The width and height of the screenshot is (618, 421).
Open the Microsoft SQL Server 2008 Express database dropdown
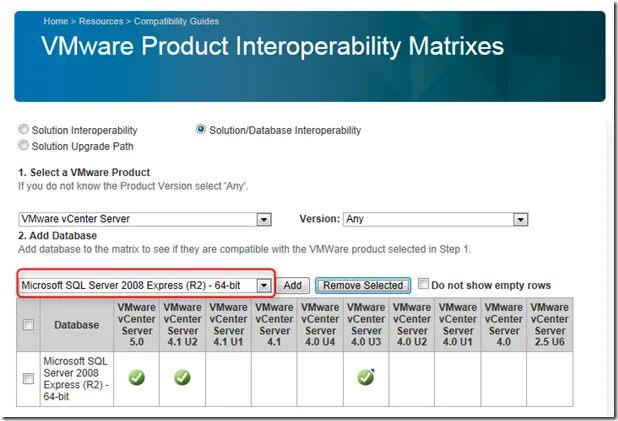click(x=145, y=285)
